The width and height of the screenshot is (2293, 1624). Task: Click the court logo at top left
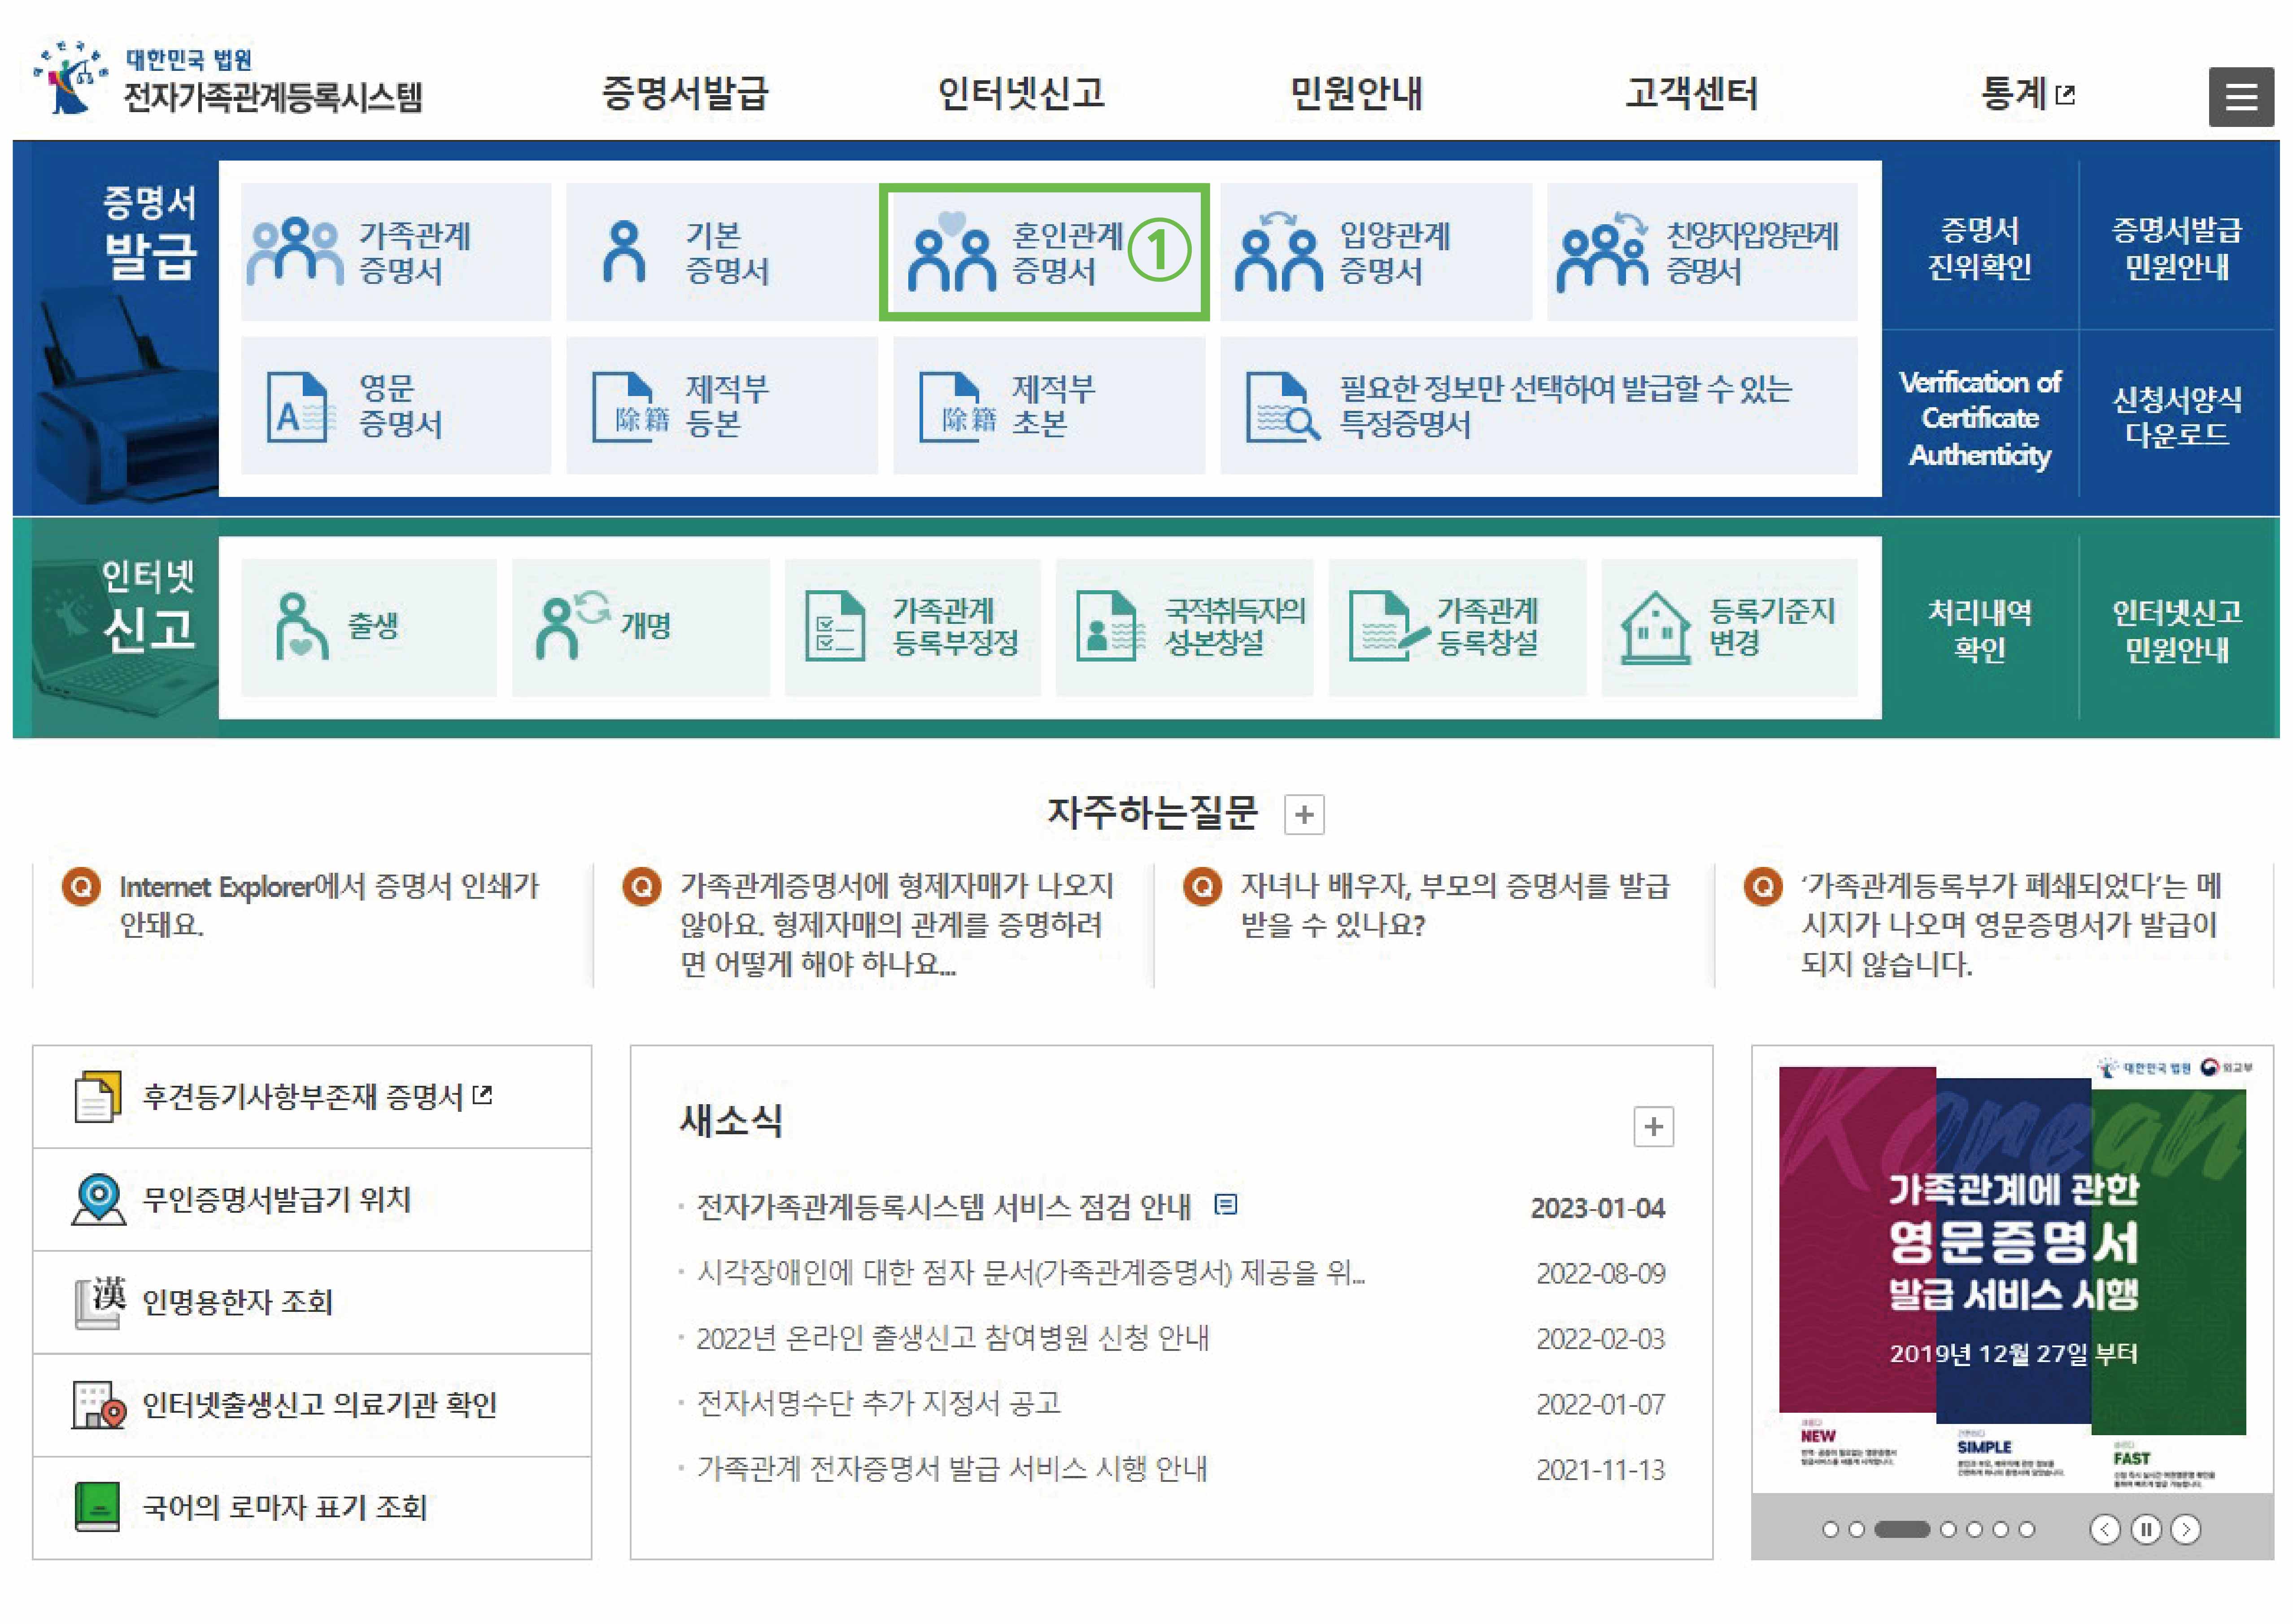pos(227,79)
